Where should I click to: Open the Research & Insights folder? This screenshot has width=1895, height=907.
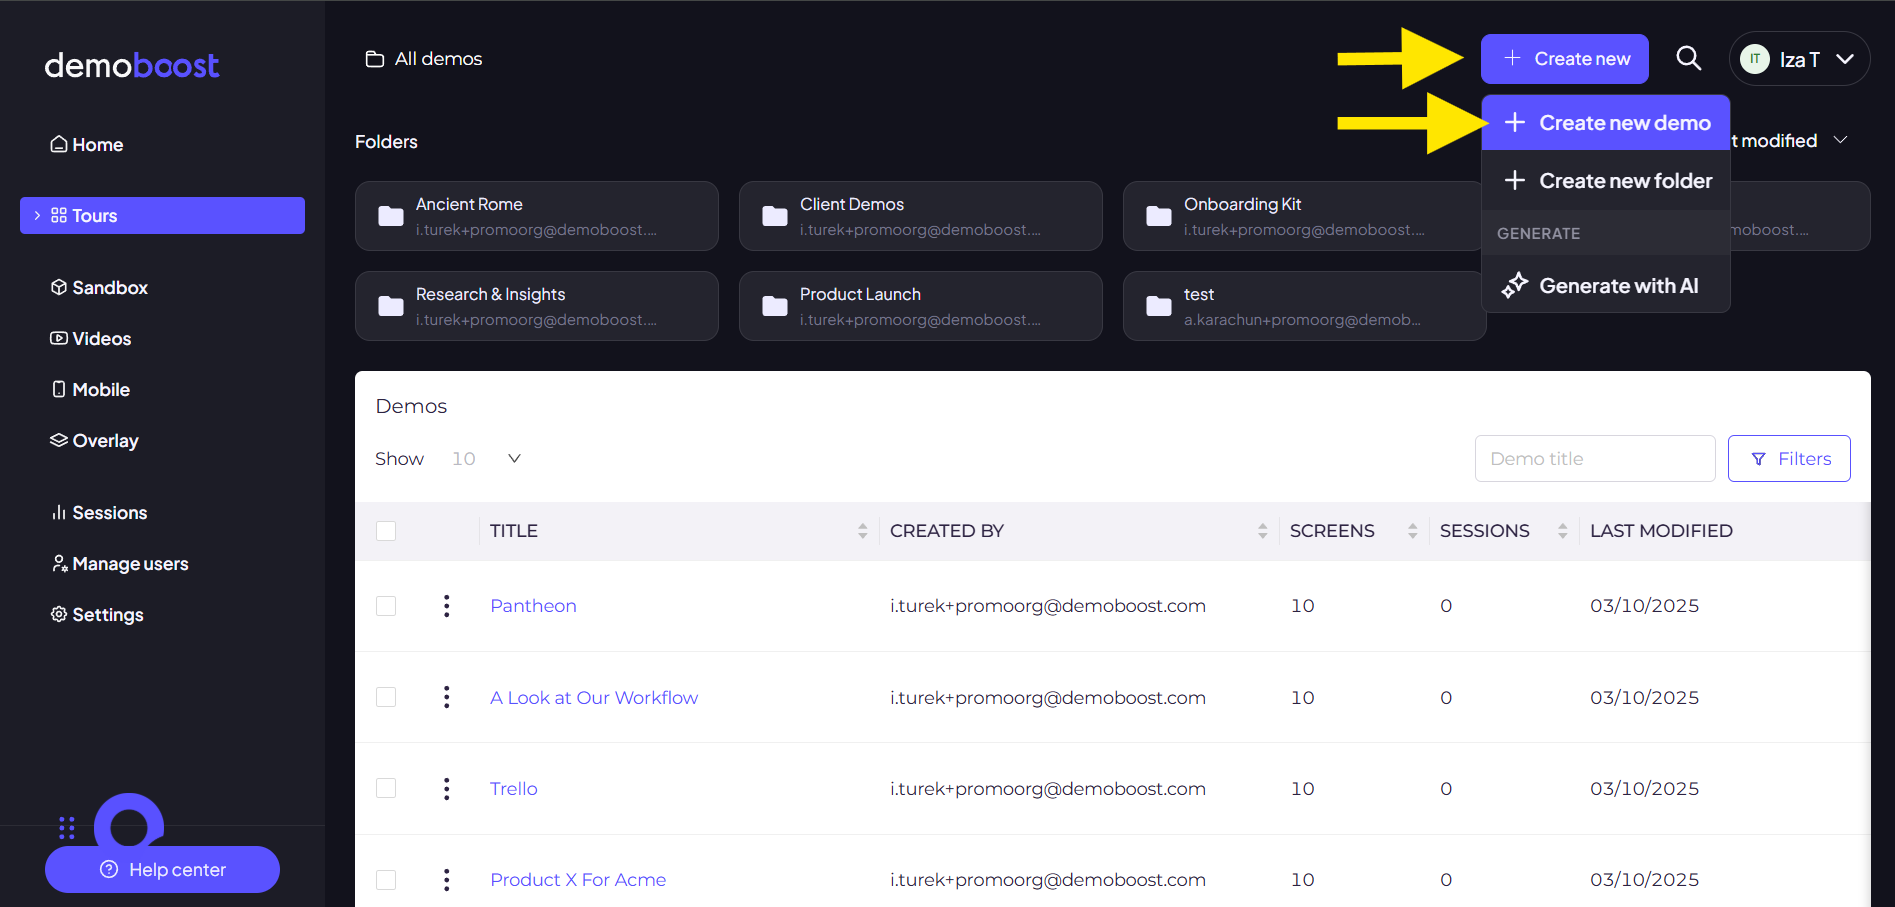pyautogui.click(x=536, y=306)
